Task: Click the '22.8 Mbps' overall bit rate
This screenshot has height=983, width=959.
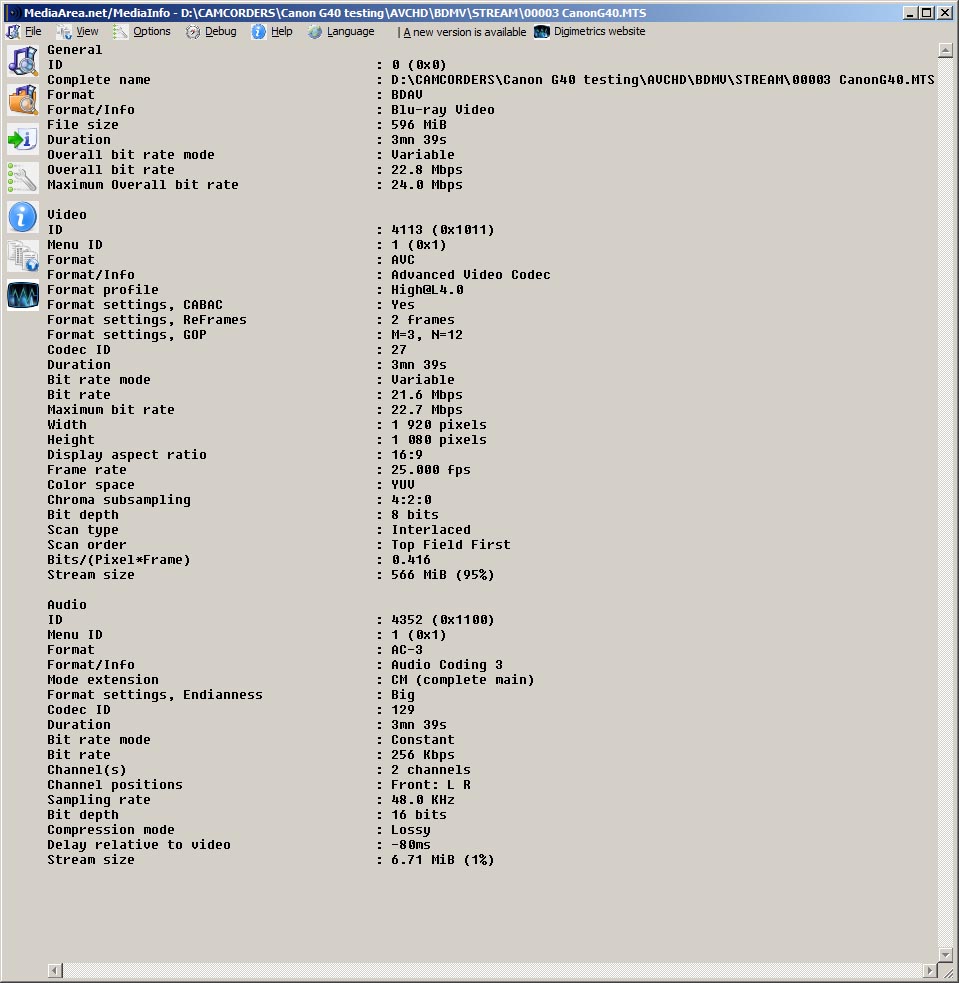Action: tap(427, 170)
